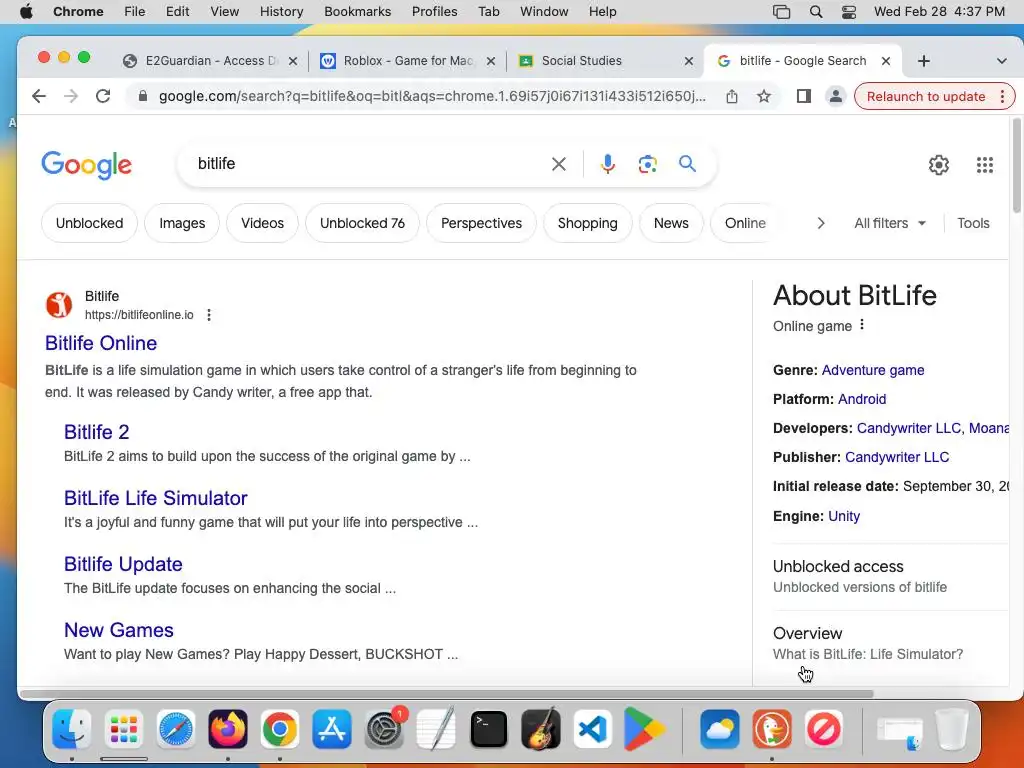The image size is (1024, 768).
Task: Select the News filter chip
Action: tap(671, 223)
